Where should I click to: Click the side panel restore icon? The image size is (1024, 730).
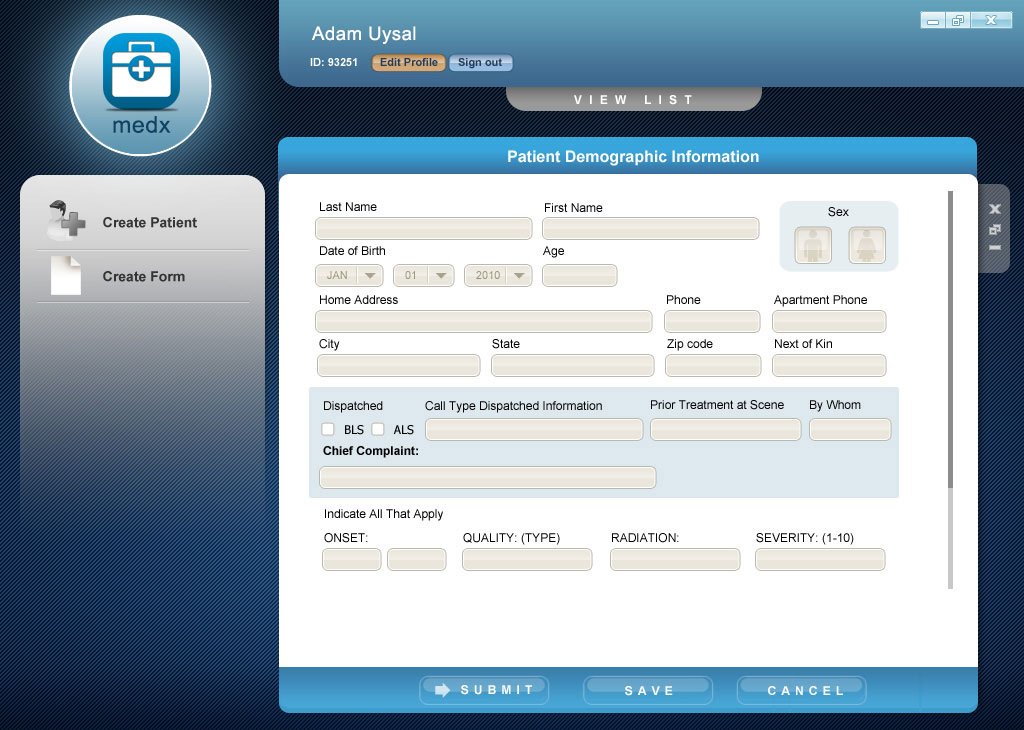(995, 229)
